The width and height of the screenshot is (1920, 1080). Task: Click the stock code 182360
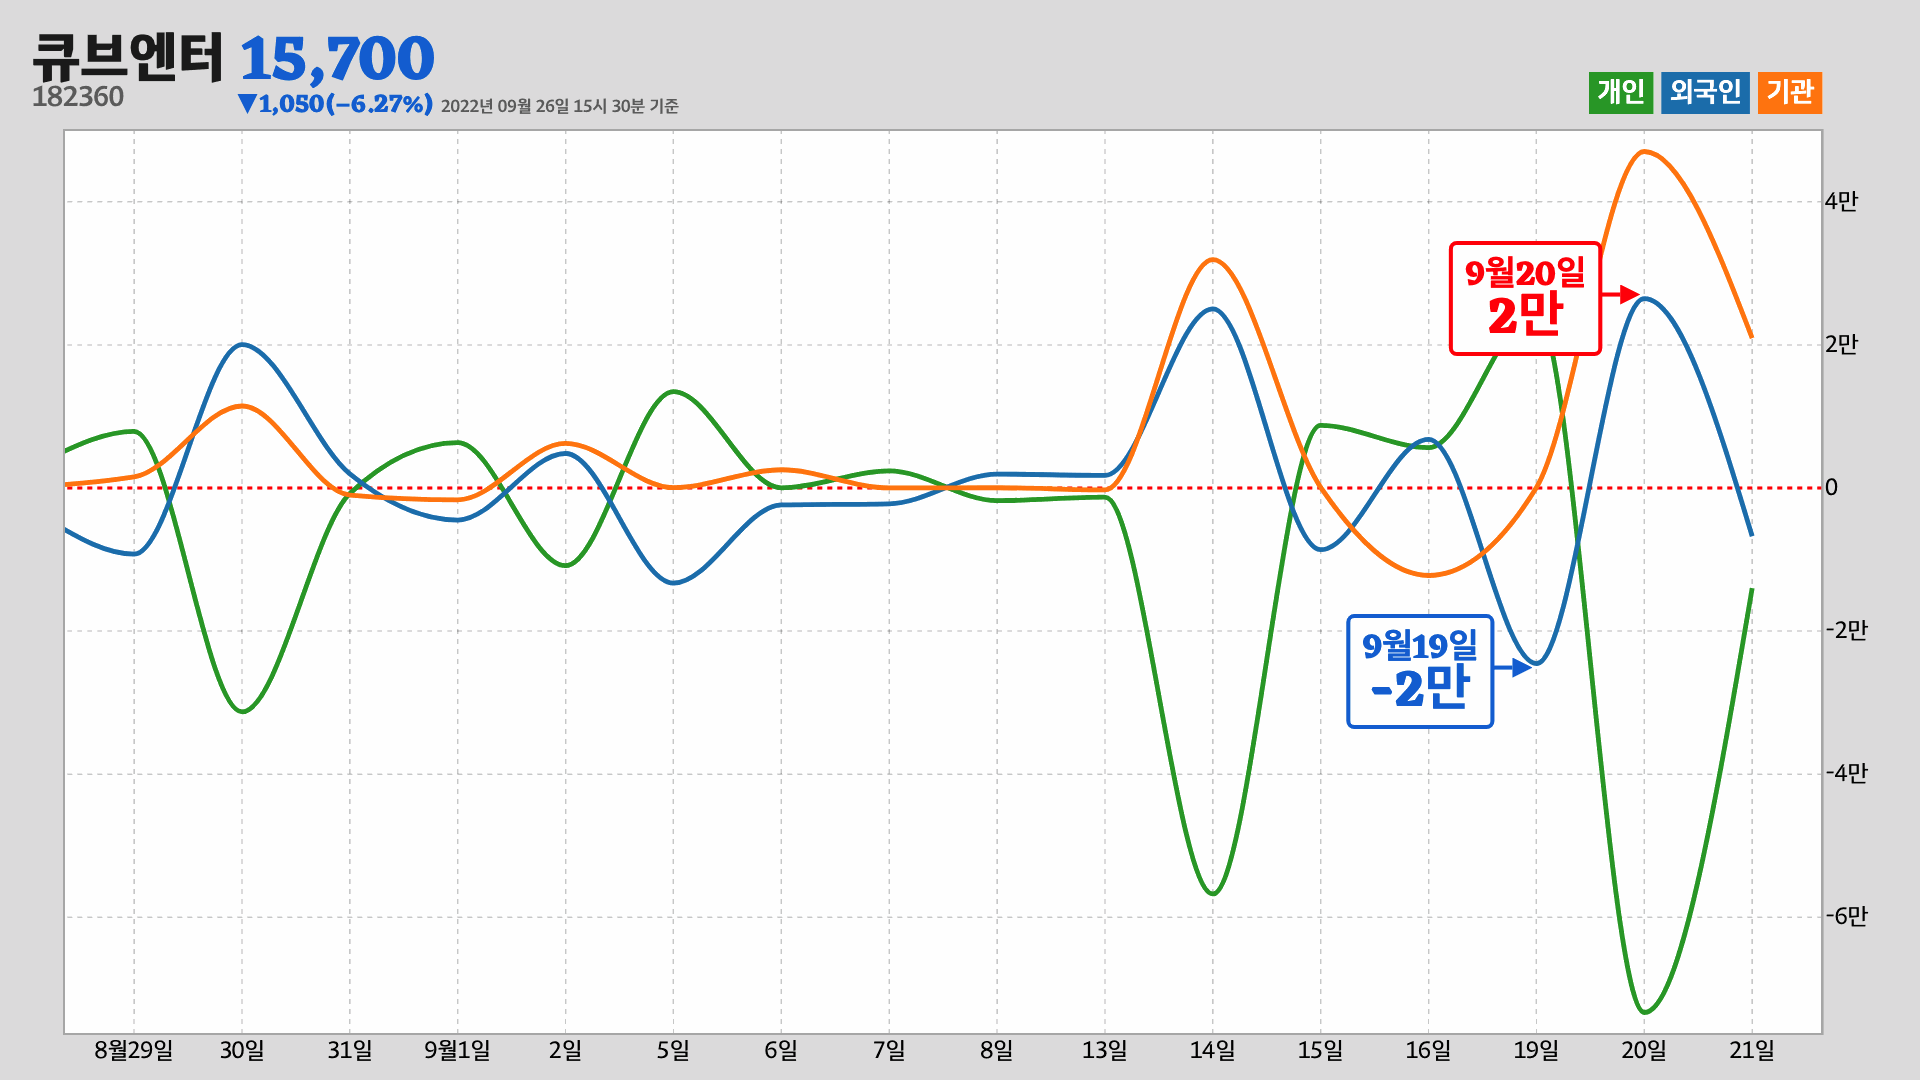[x=78, y=97]
